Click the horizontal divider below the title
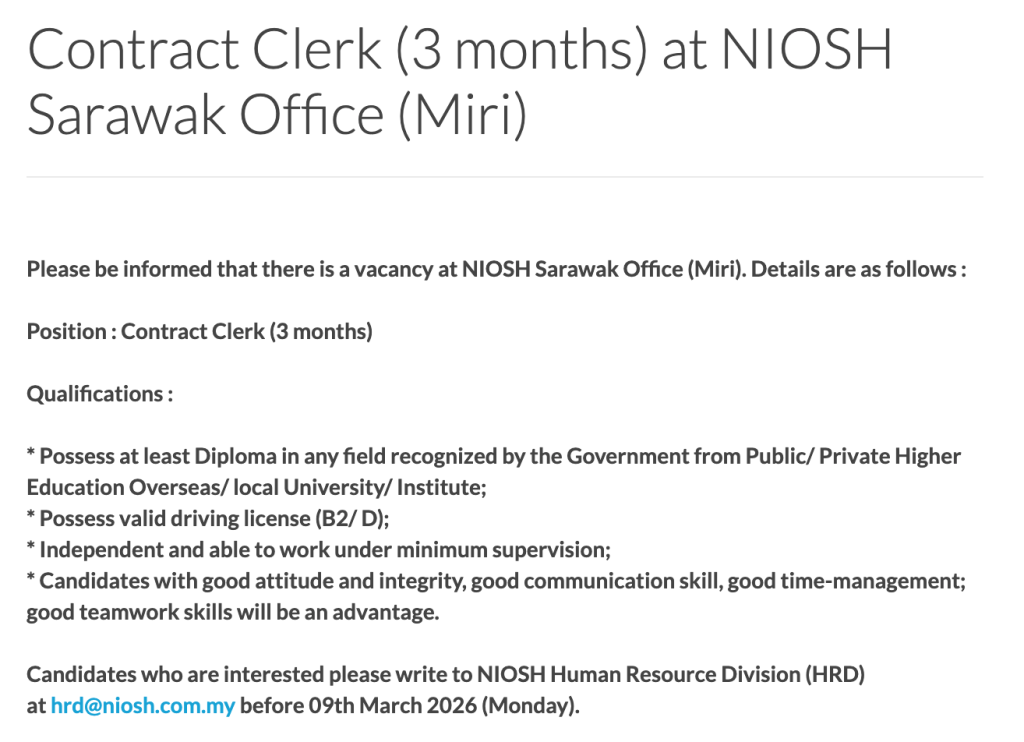1024x742 pixels. [x=505, y=177]
